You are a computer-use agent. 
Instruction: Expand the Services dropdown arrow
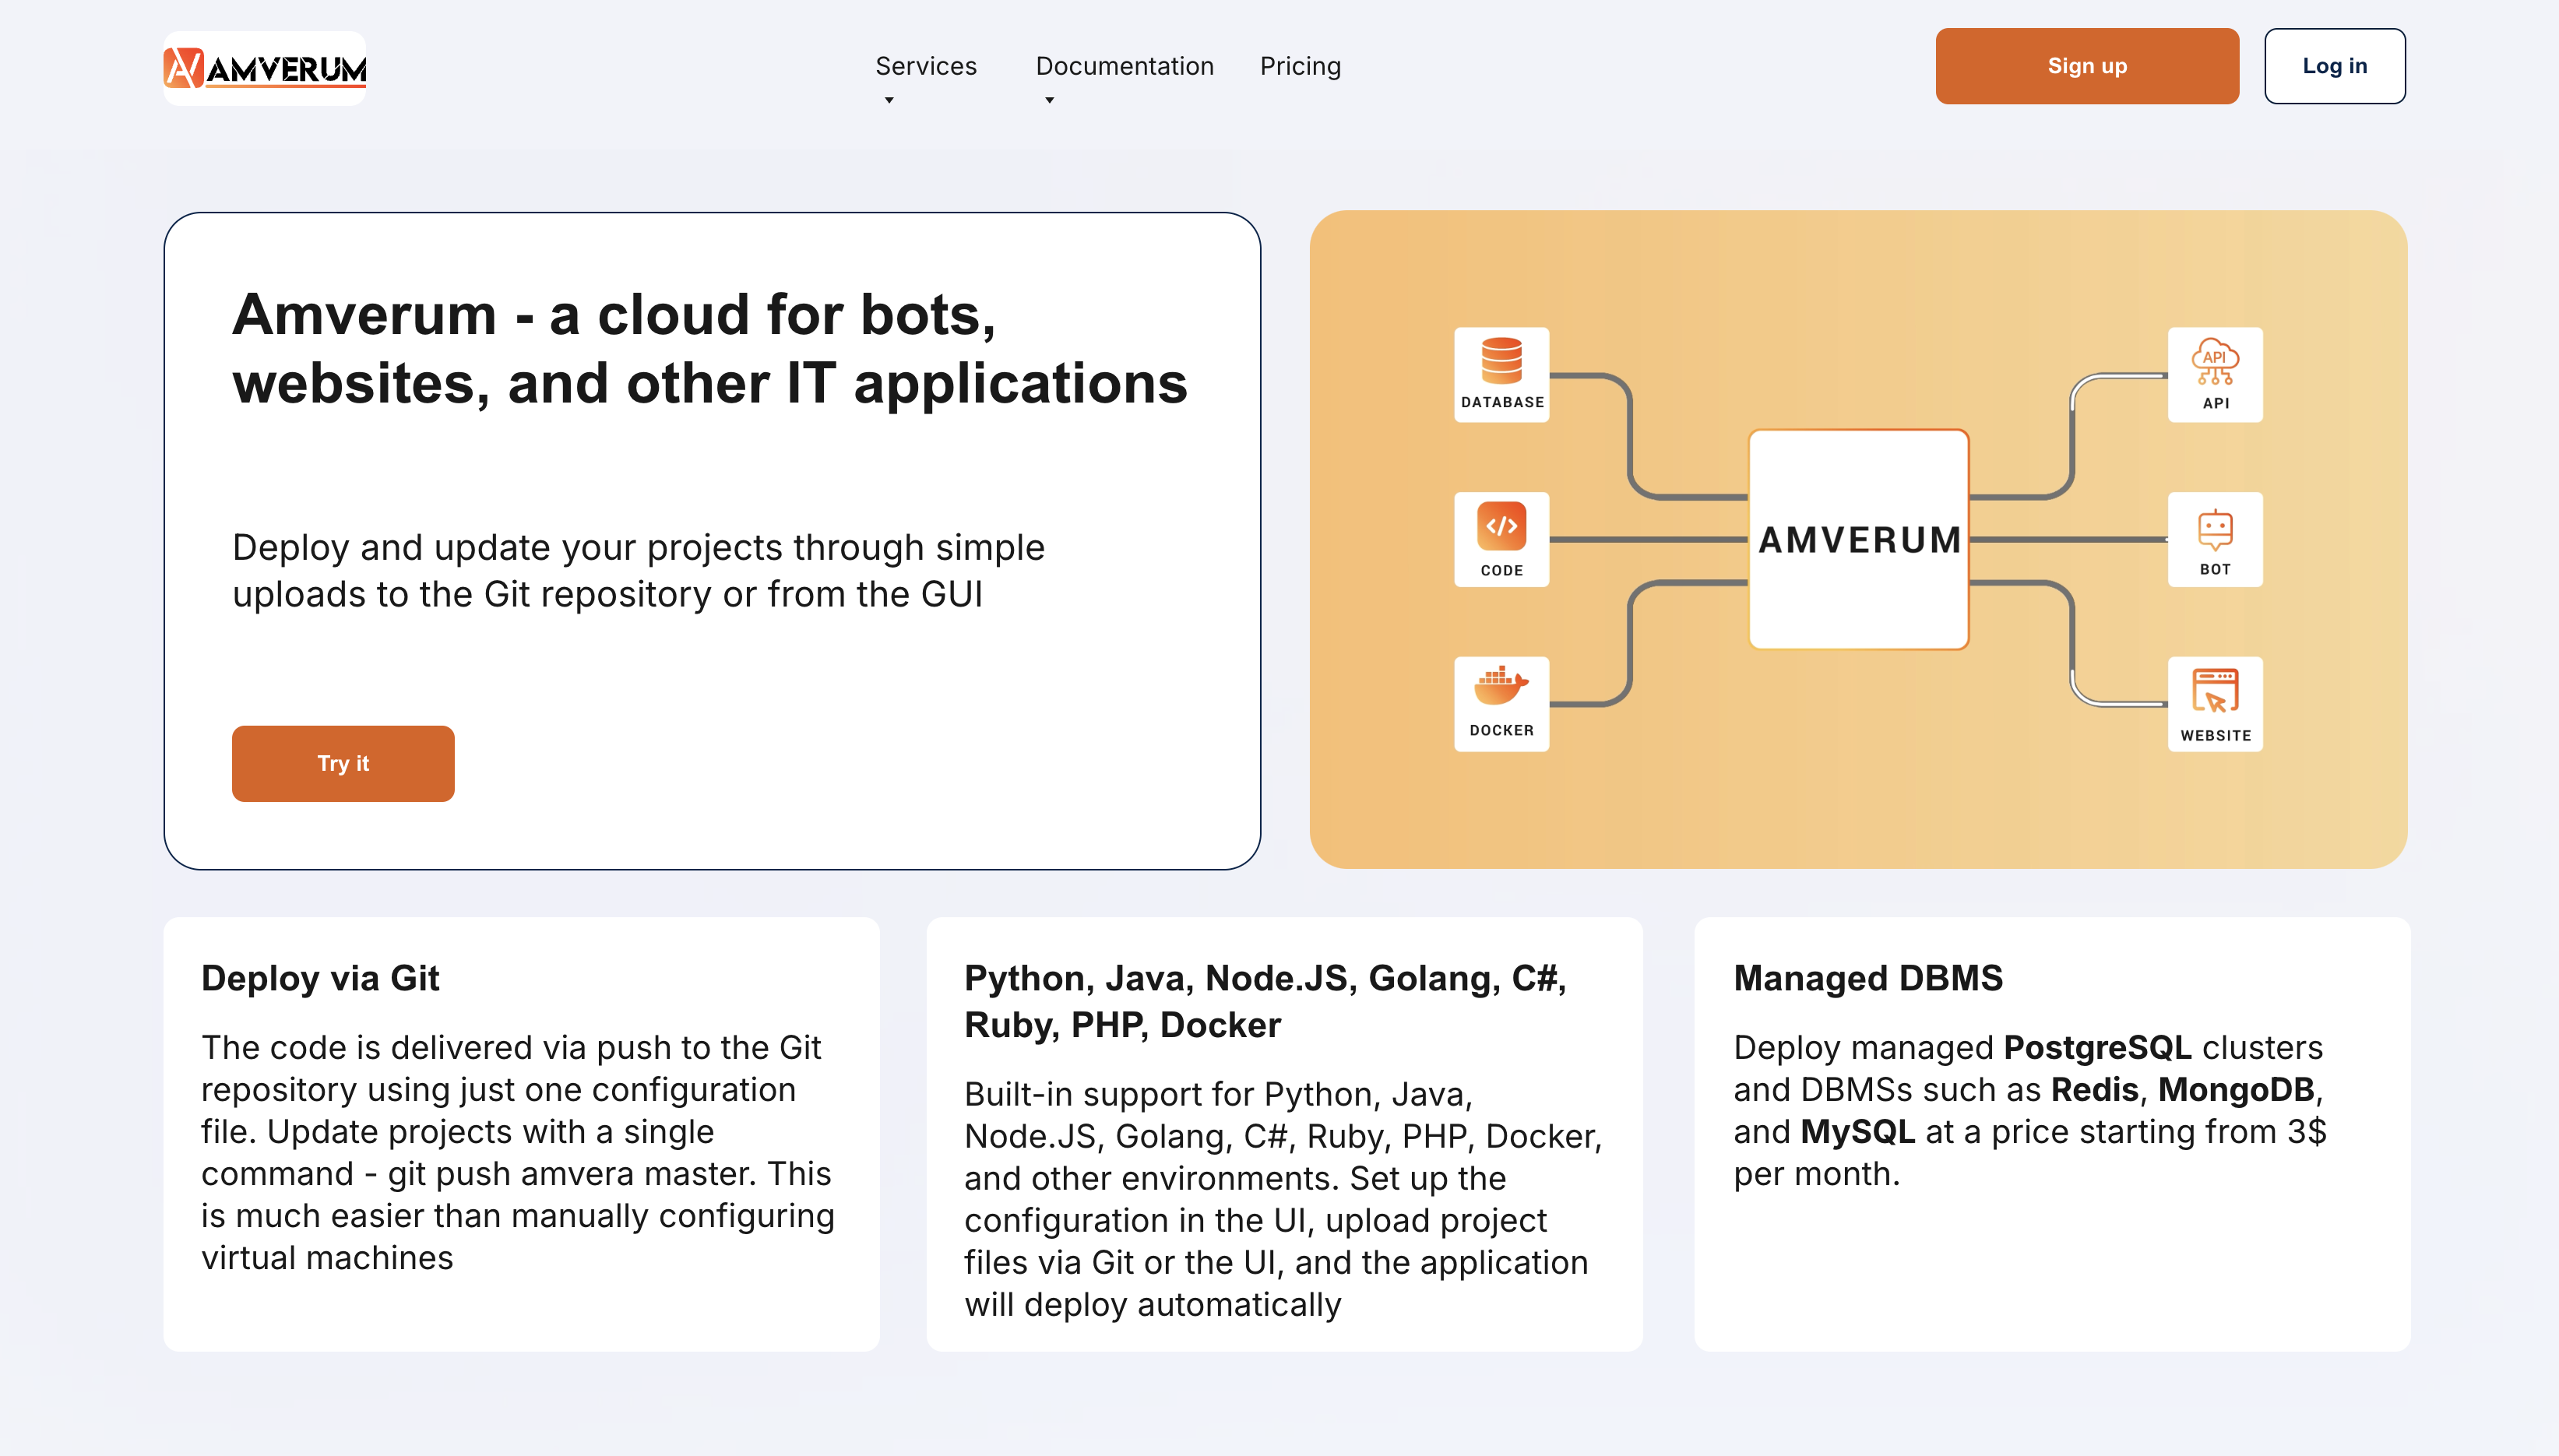coord(889,100)
